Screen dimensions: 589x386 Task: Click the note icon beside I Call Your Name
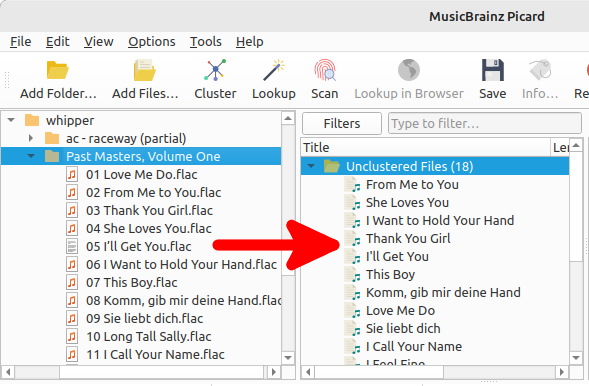pos(352,347)
